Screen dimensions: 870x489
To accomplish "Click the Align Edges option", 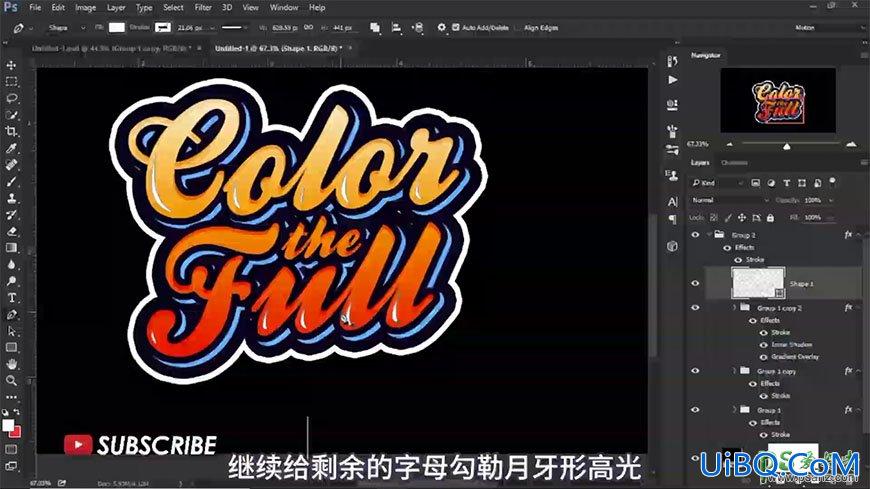I will coord(540,28).
